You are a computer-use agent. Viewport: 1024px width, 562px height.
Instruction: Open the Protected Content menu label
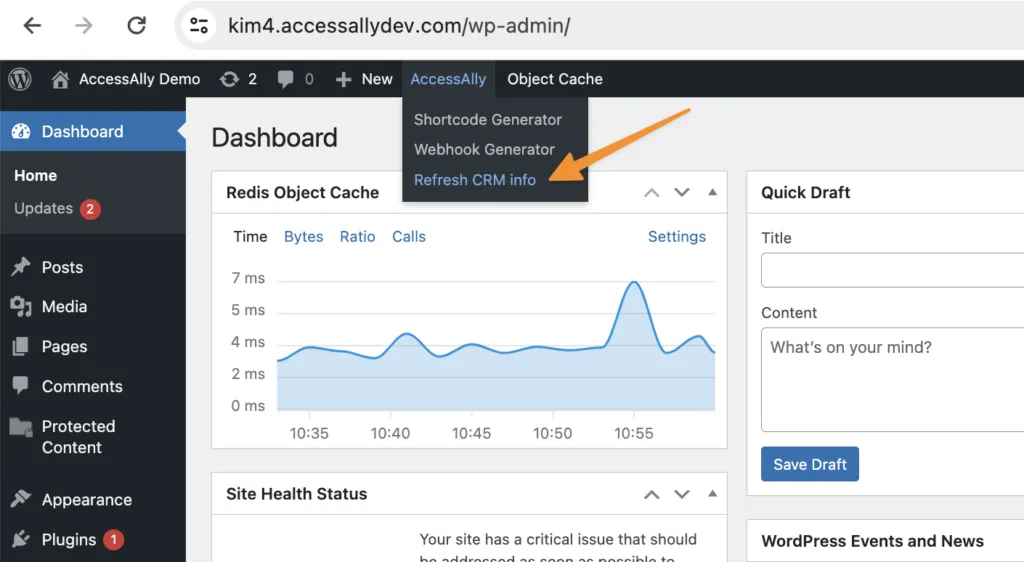(78, 437)
